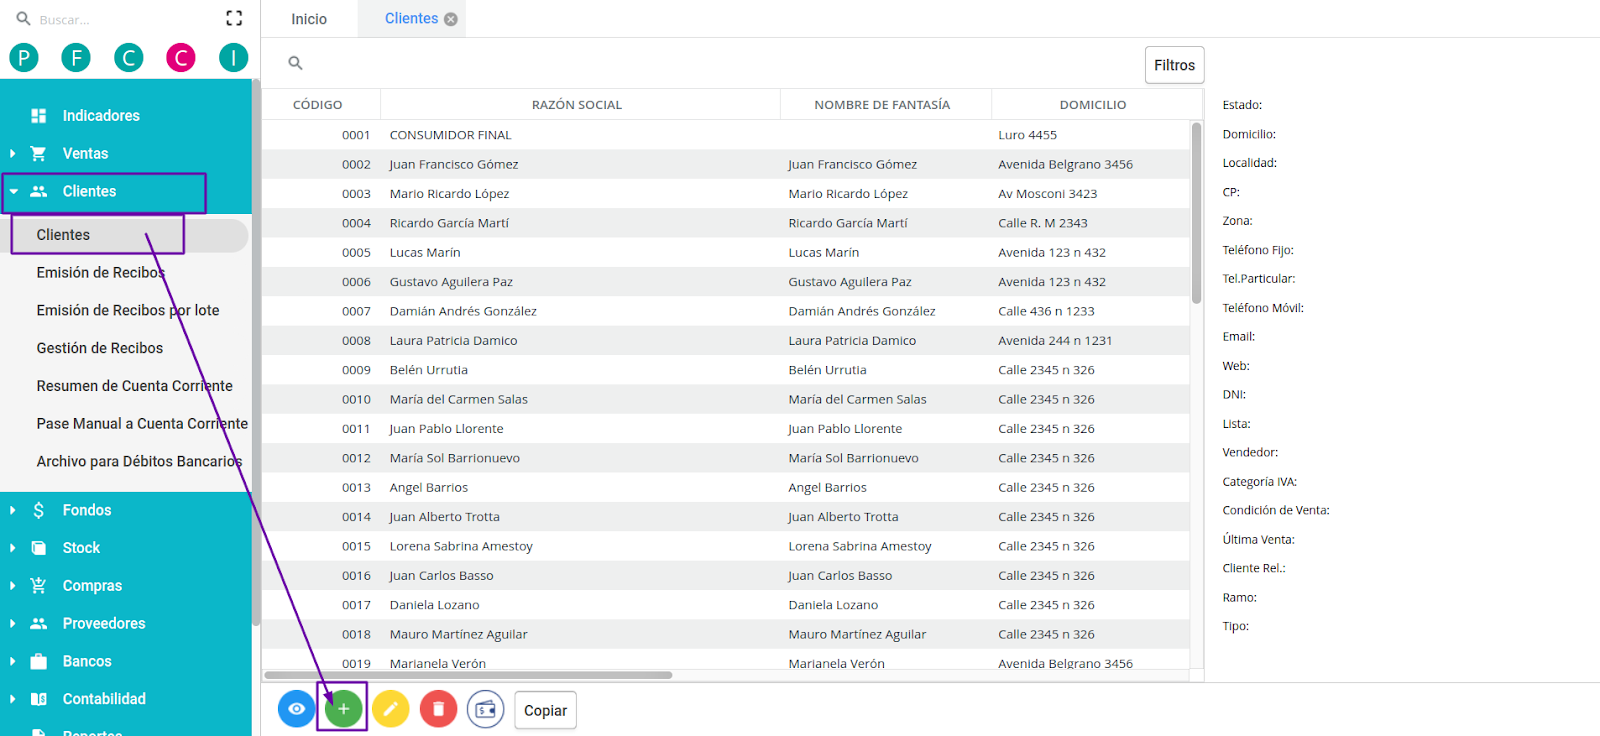Sort by NOMBRE DE FANTASÍA column header
Viewport: 1600px width, 736px height.
coord(882,105)
